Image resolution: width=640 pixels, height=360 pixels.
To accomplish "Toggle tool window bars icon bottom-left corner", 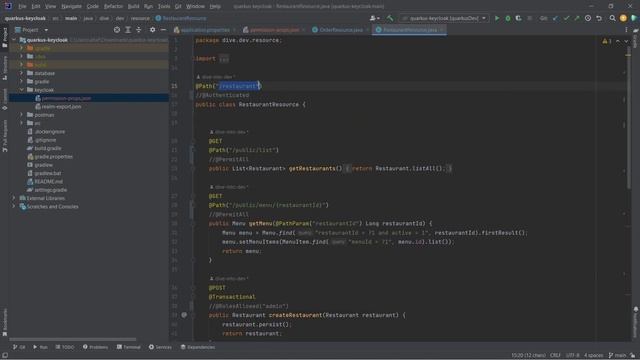I will (x=4, y=356).
